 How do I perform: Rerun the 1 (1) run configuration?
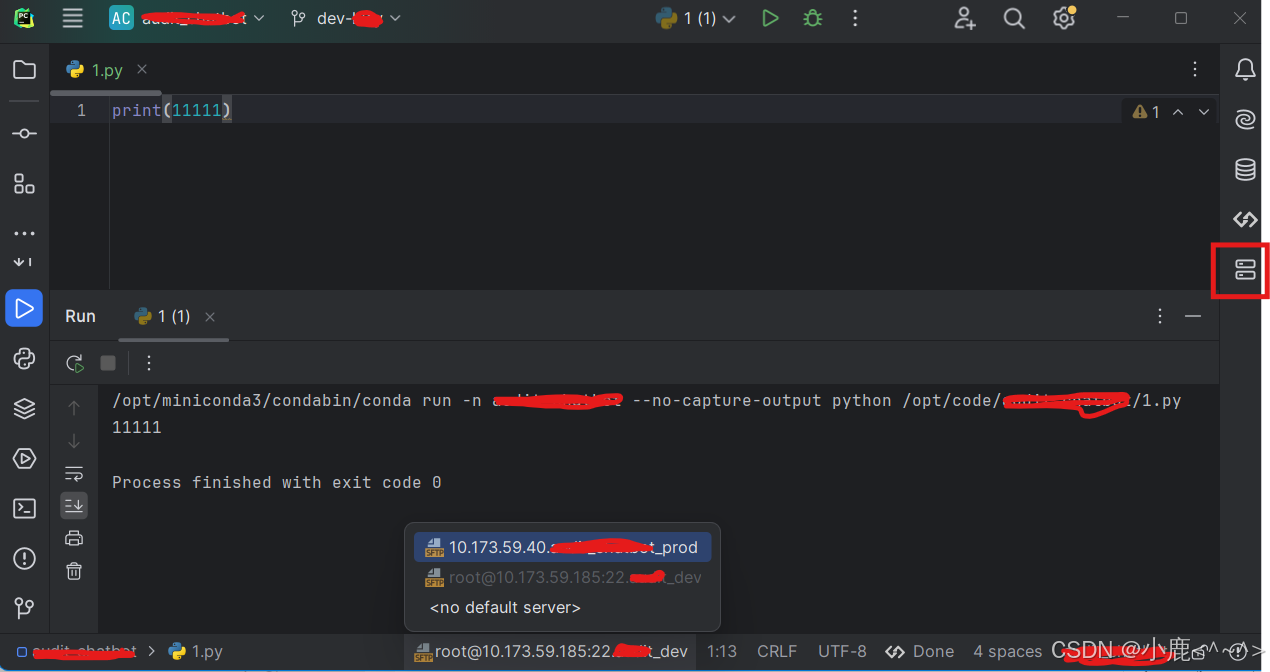point(74,364)
